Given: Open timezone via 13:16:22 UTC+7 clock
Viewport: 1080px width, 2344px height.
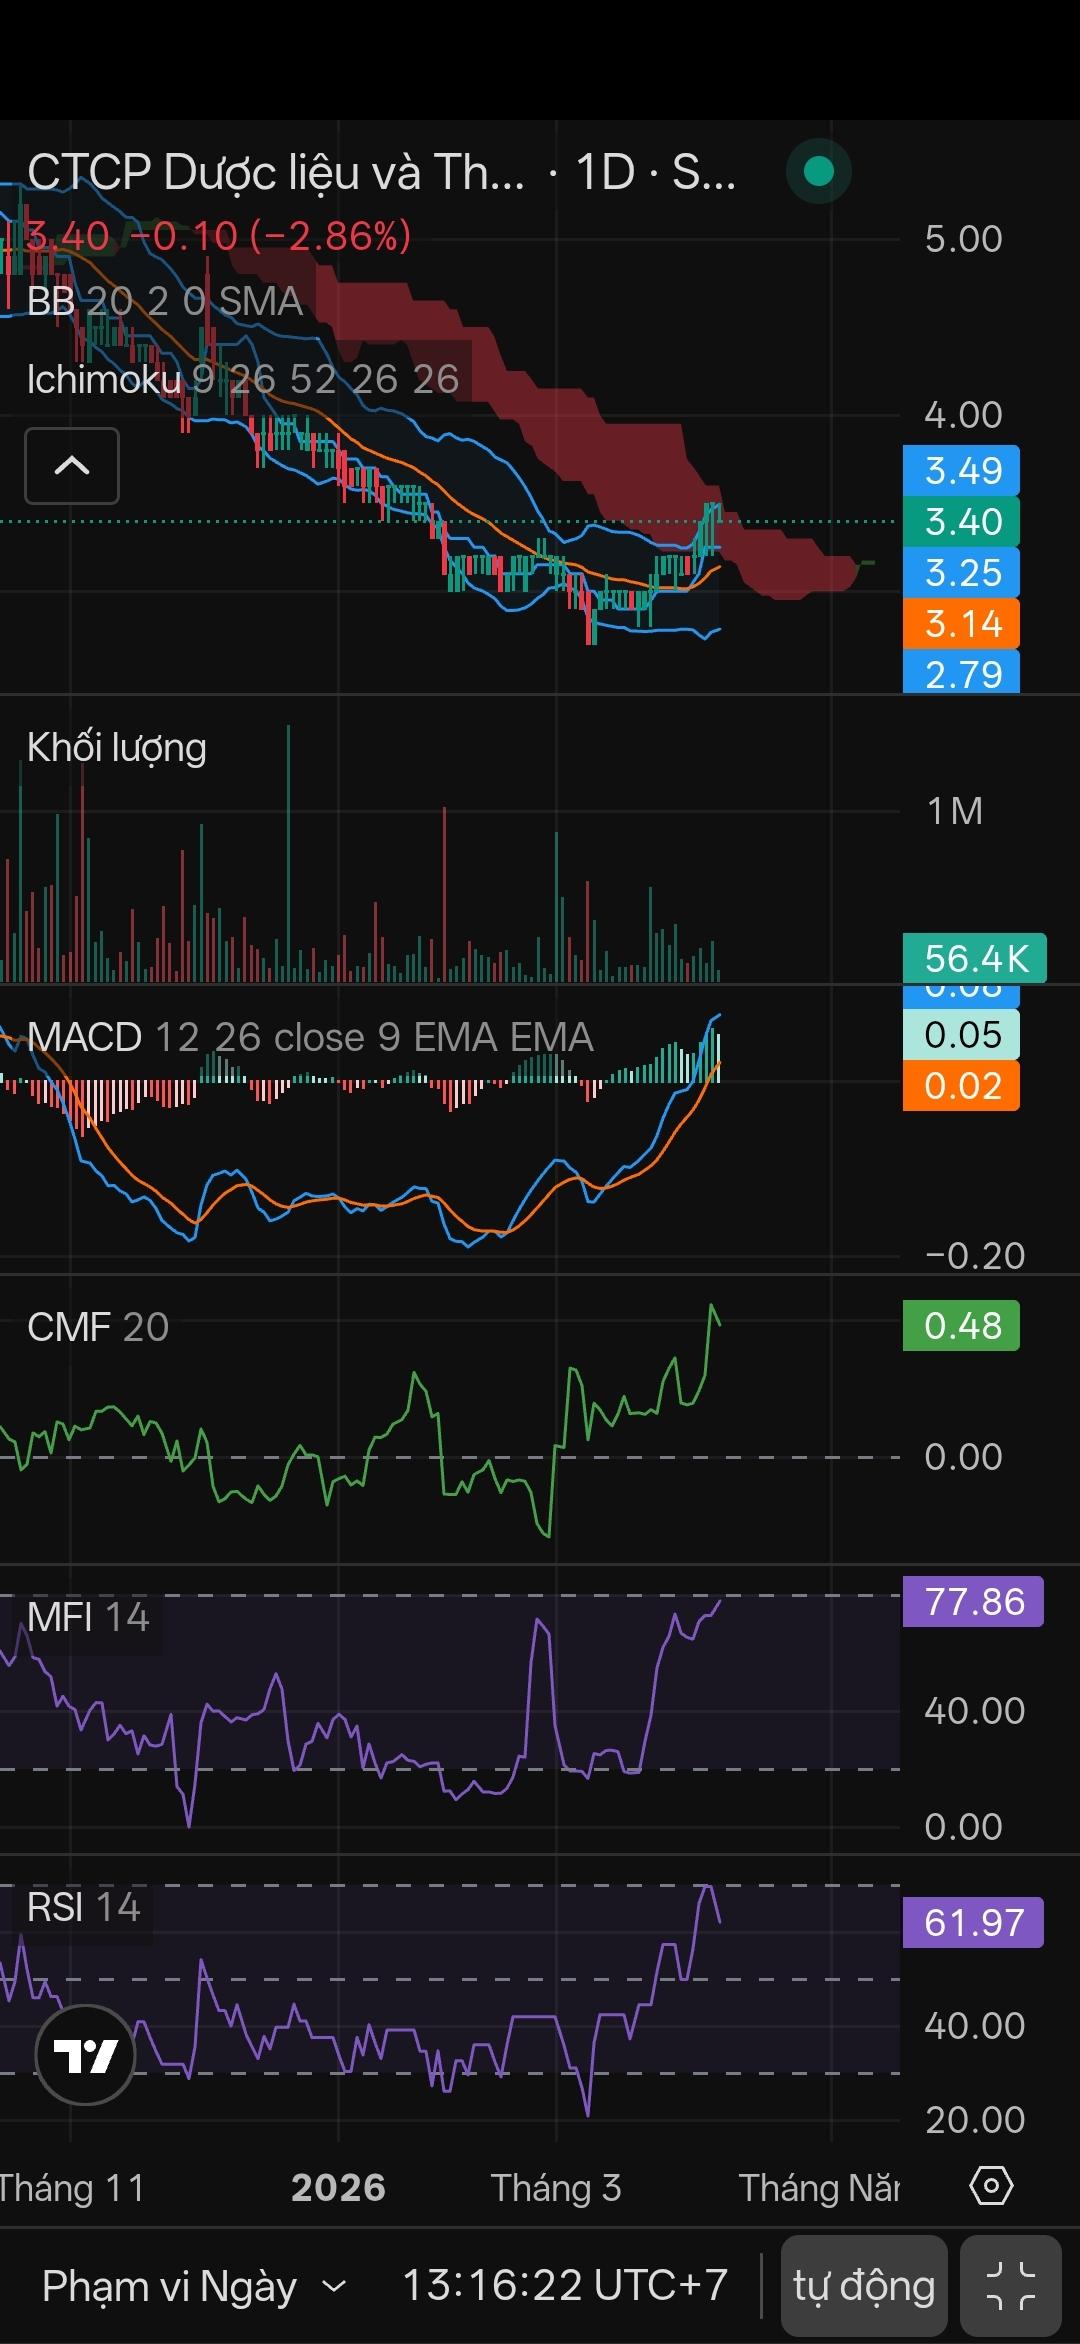Looking at the screenshot, I should [564, 2286].
